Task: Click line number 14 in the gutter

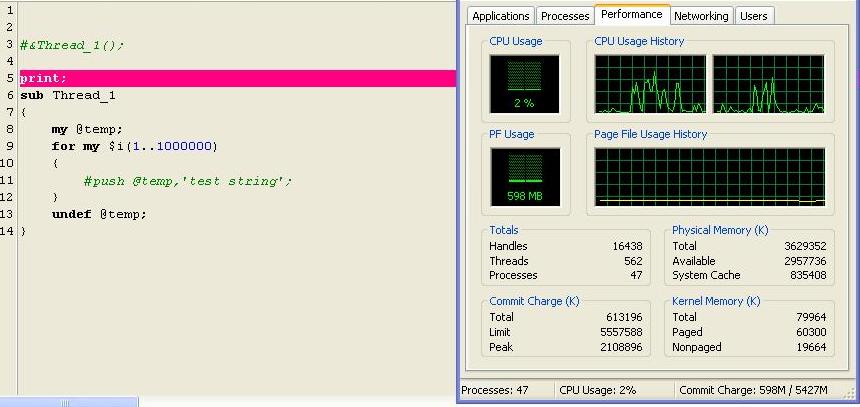Action: point(7,231)
